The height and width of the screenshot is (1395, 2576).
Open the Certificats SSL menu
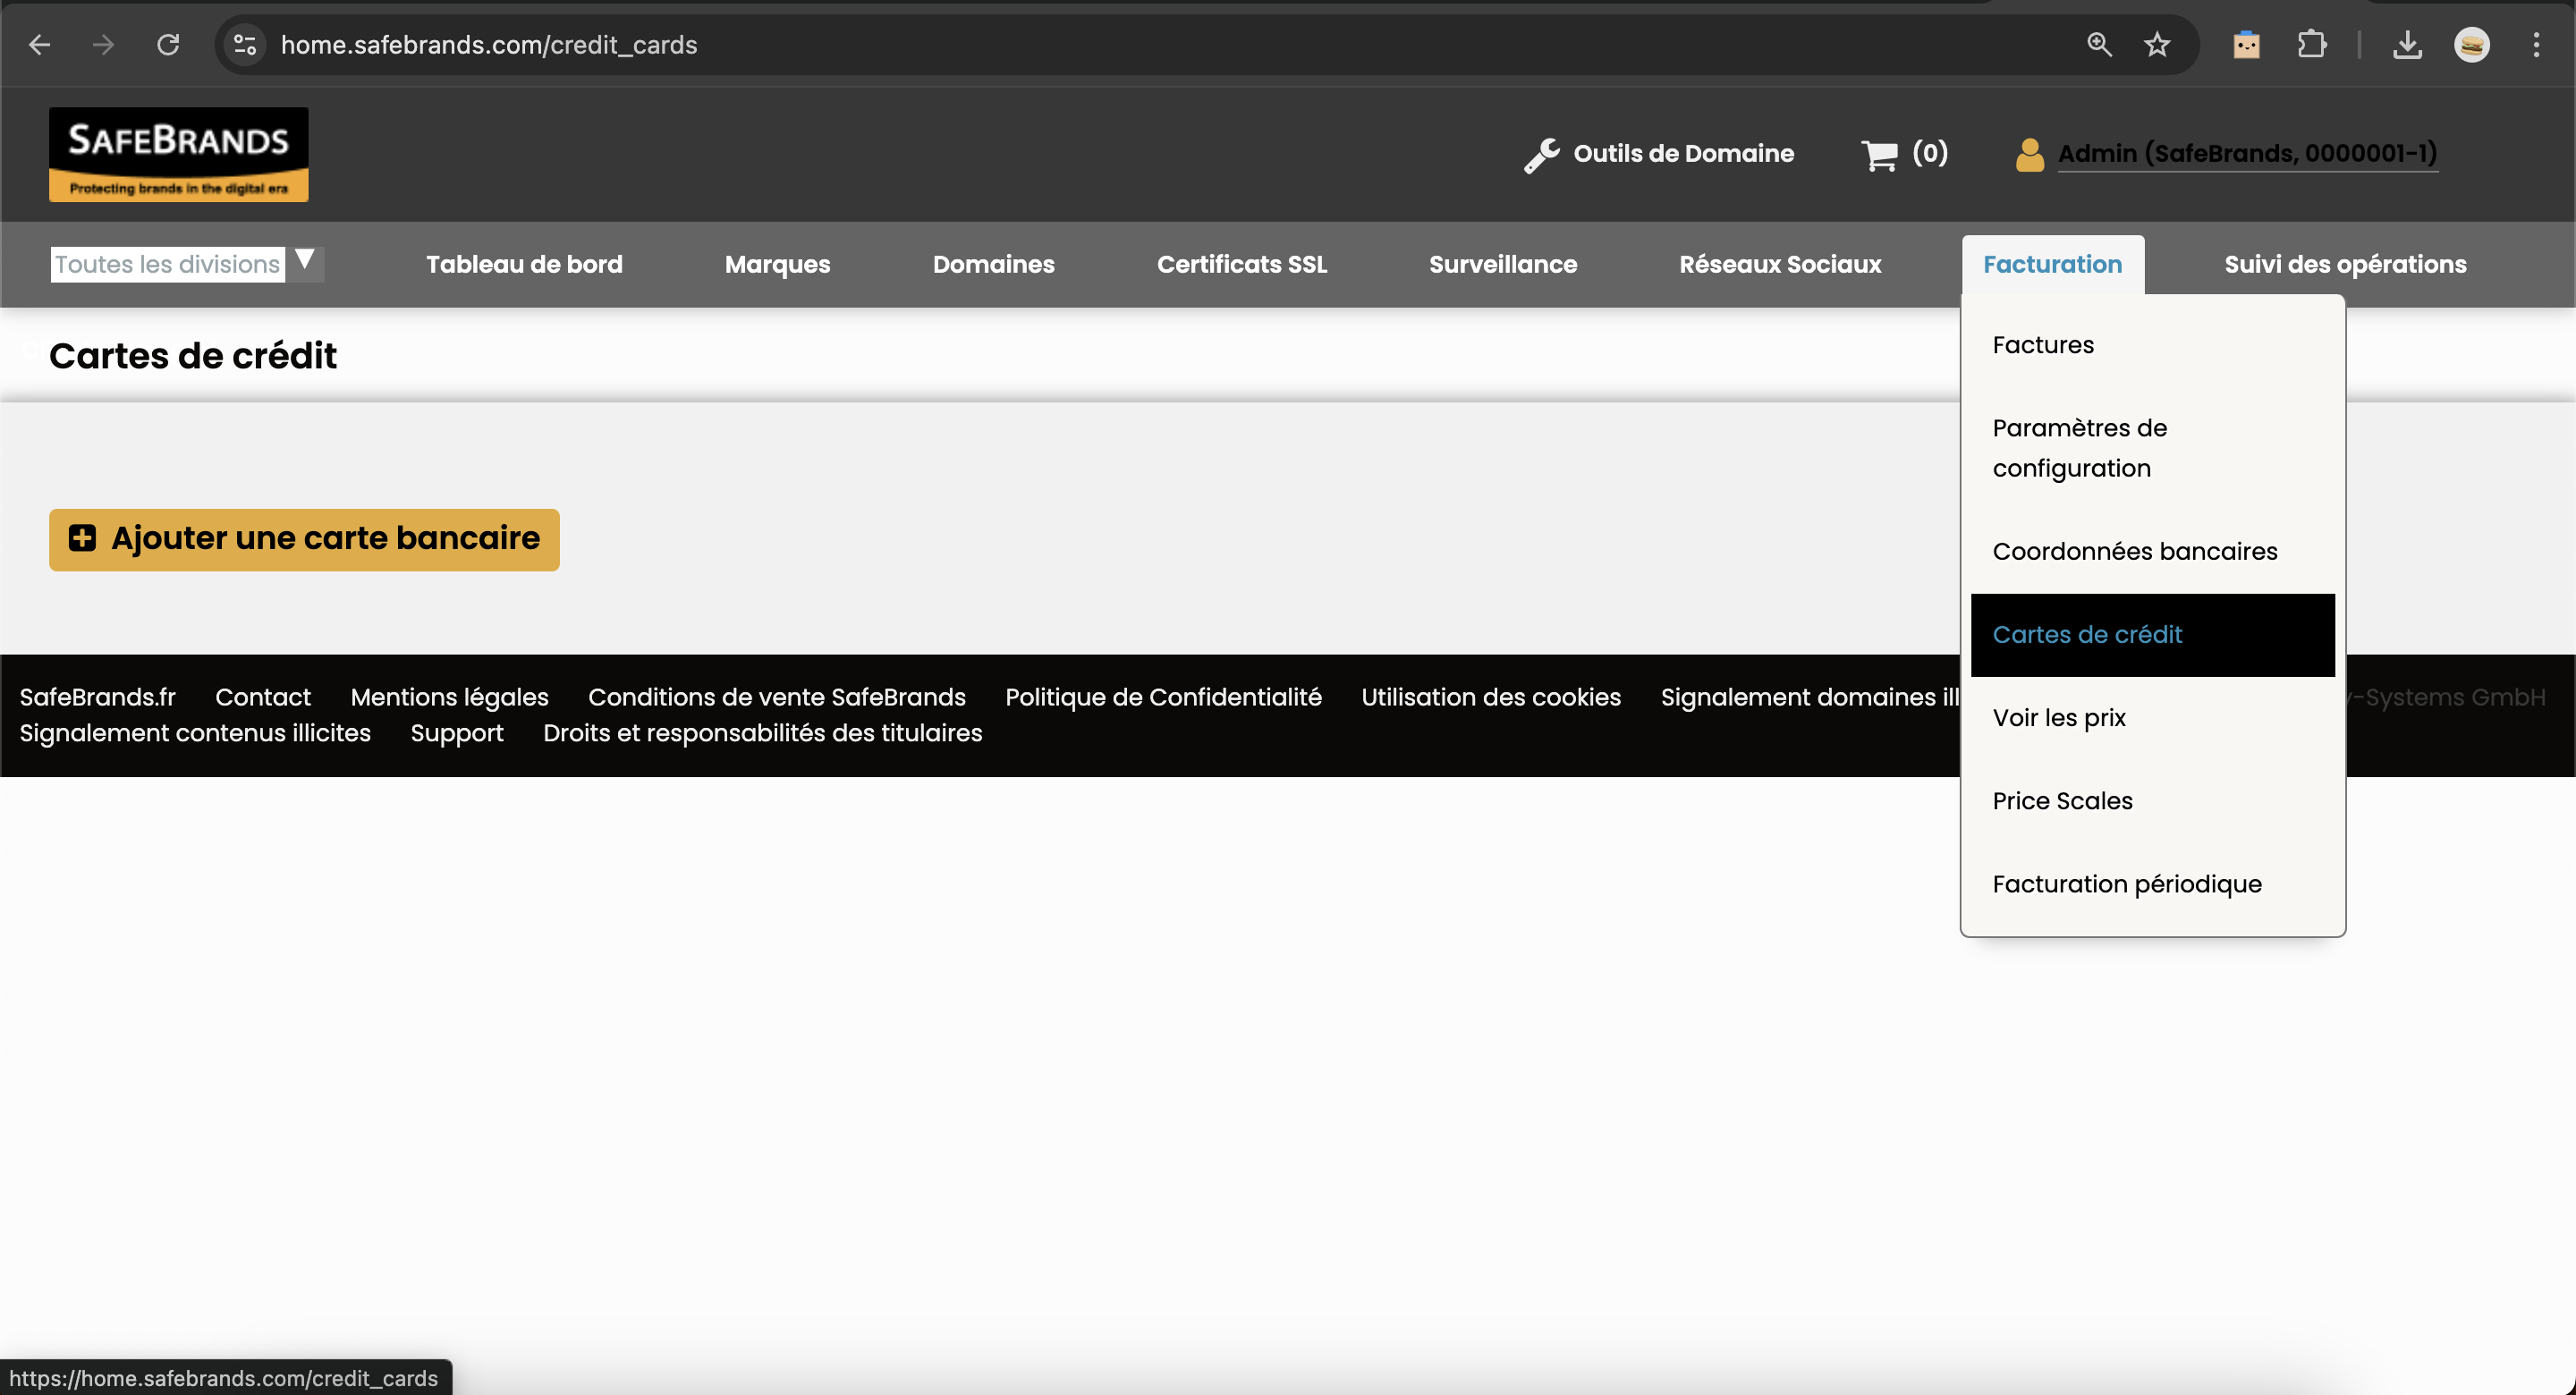(x=1242, y=264)
